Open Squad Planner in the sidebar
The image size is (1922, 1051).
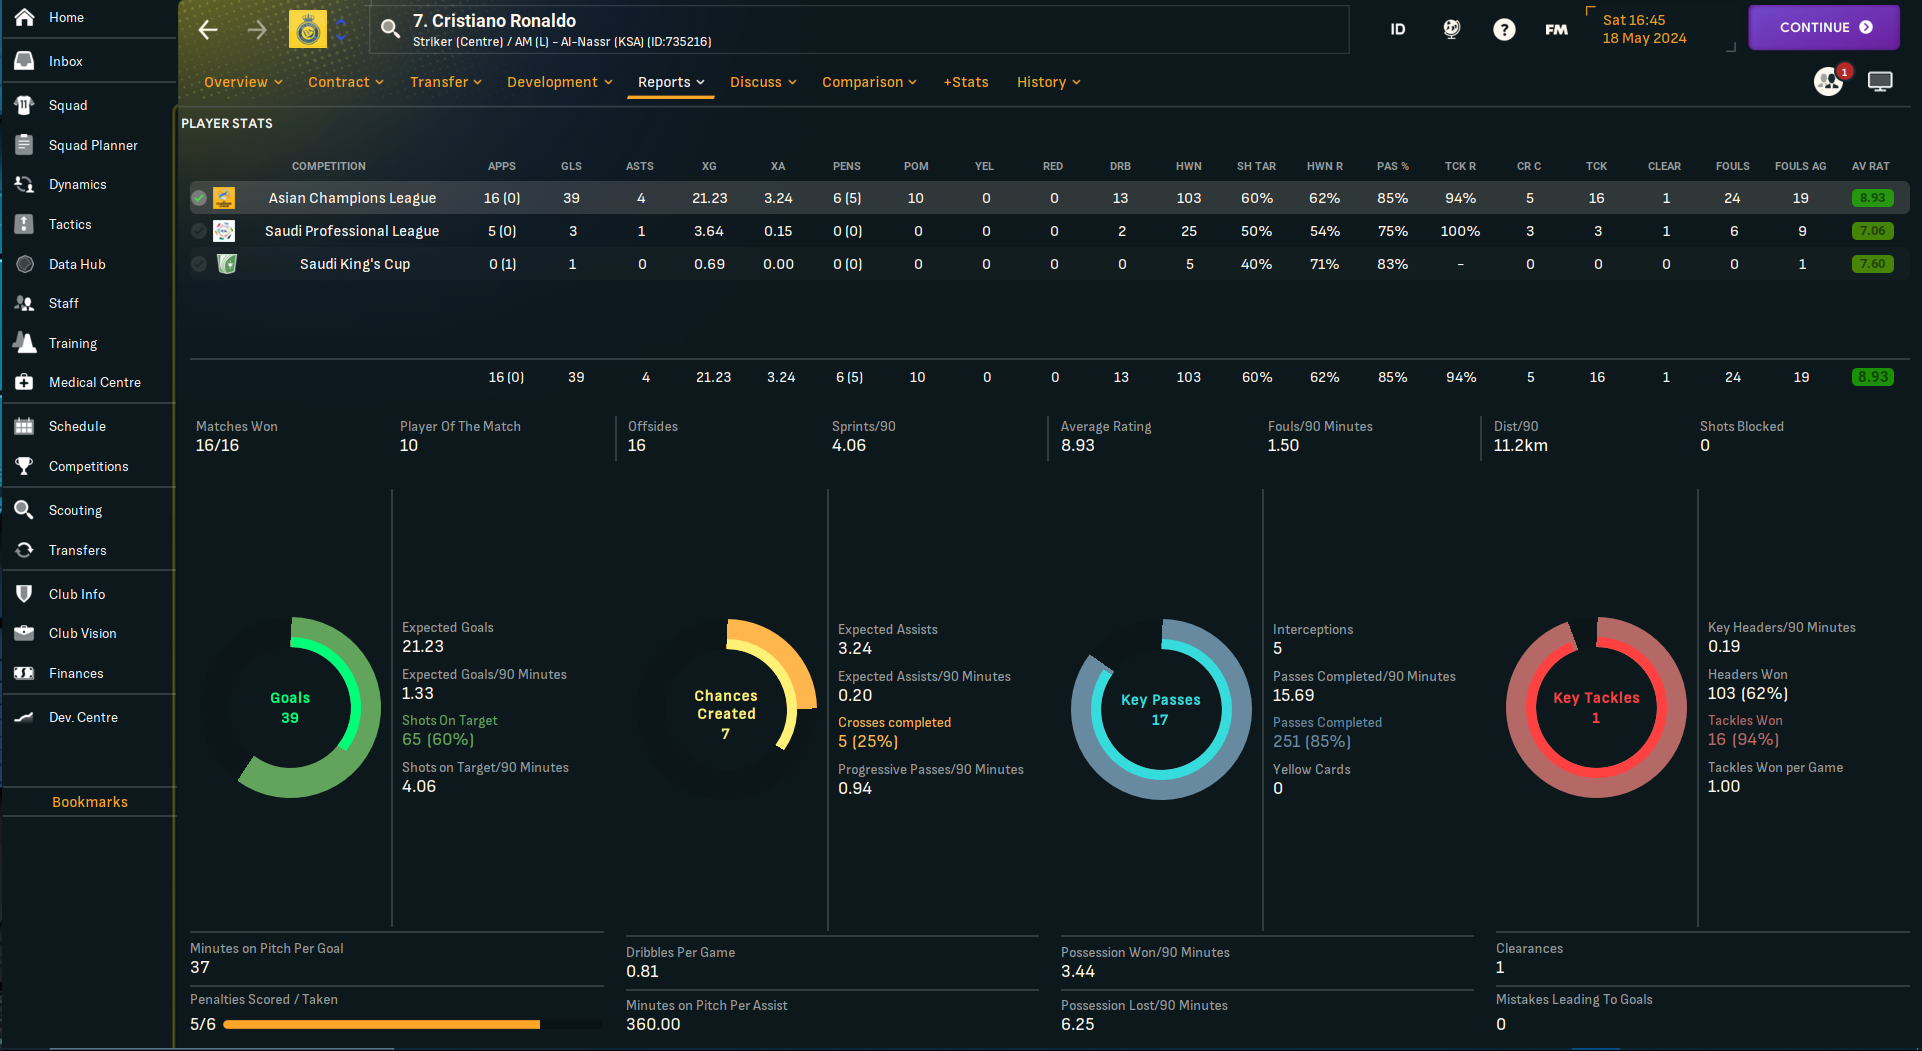[93, 145]
